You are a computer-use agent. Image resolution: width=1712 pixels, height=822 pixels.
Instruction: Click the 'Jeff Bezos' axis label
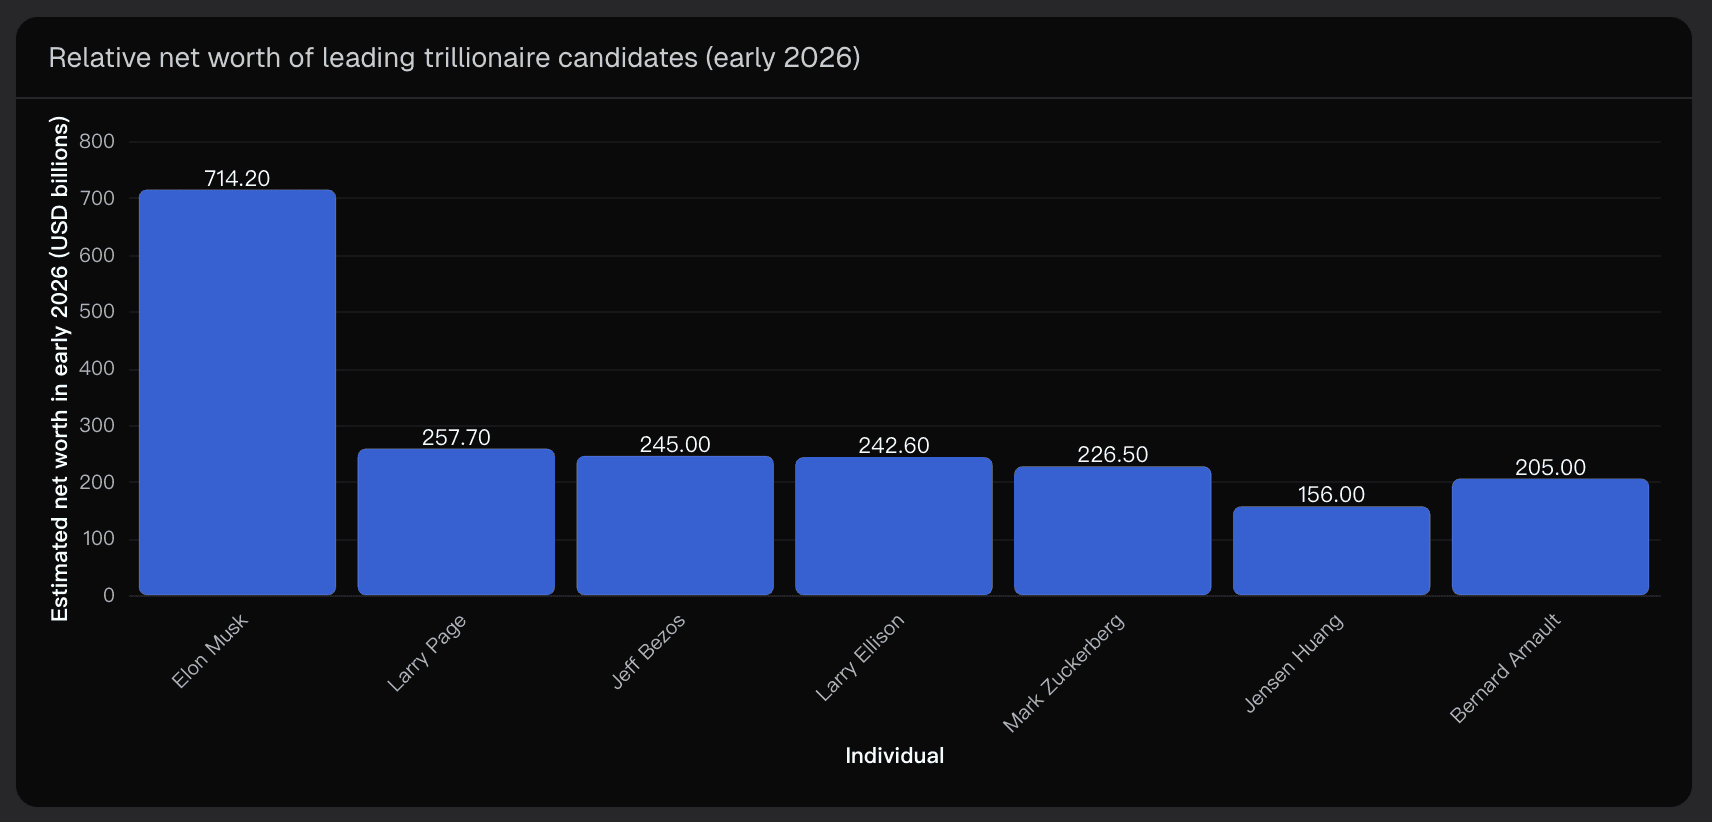click(x=648, y=651)
